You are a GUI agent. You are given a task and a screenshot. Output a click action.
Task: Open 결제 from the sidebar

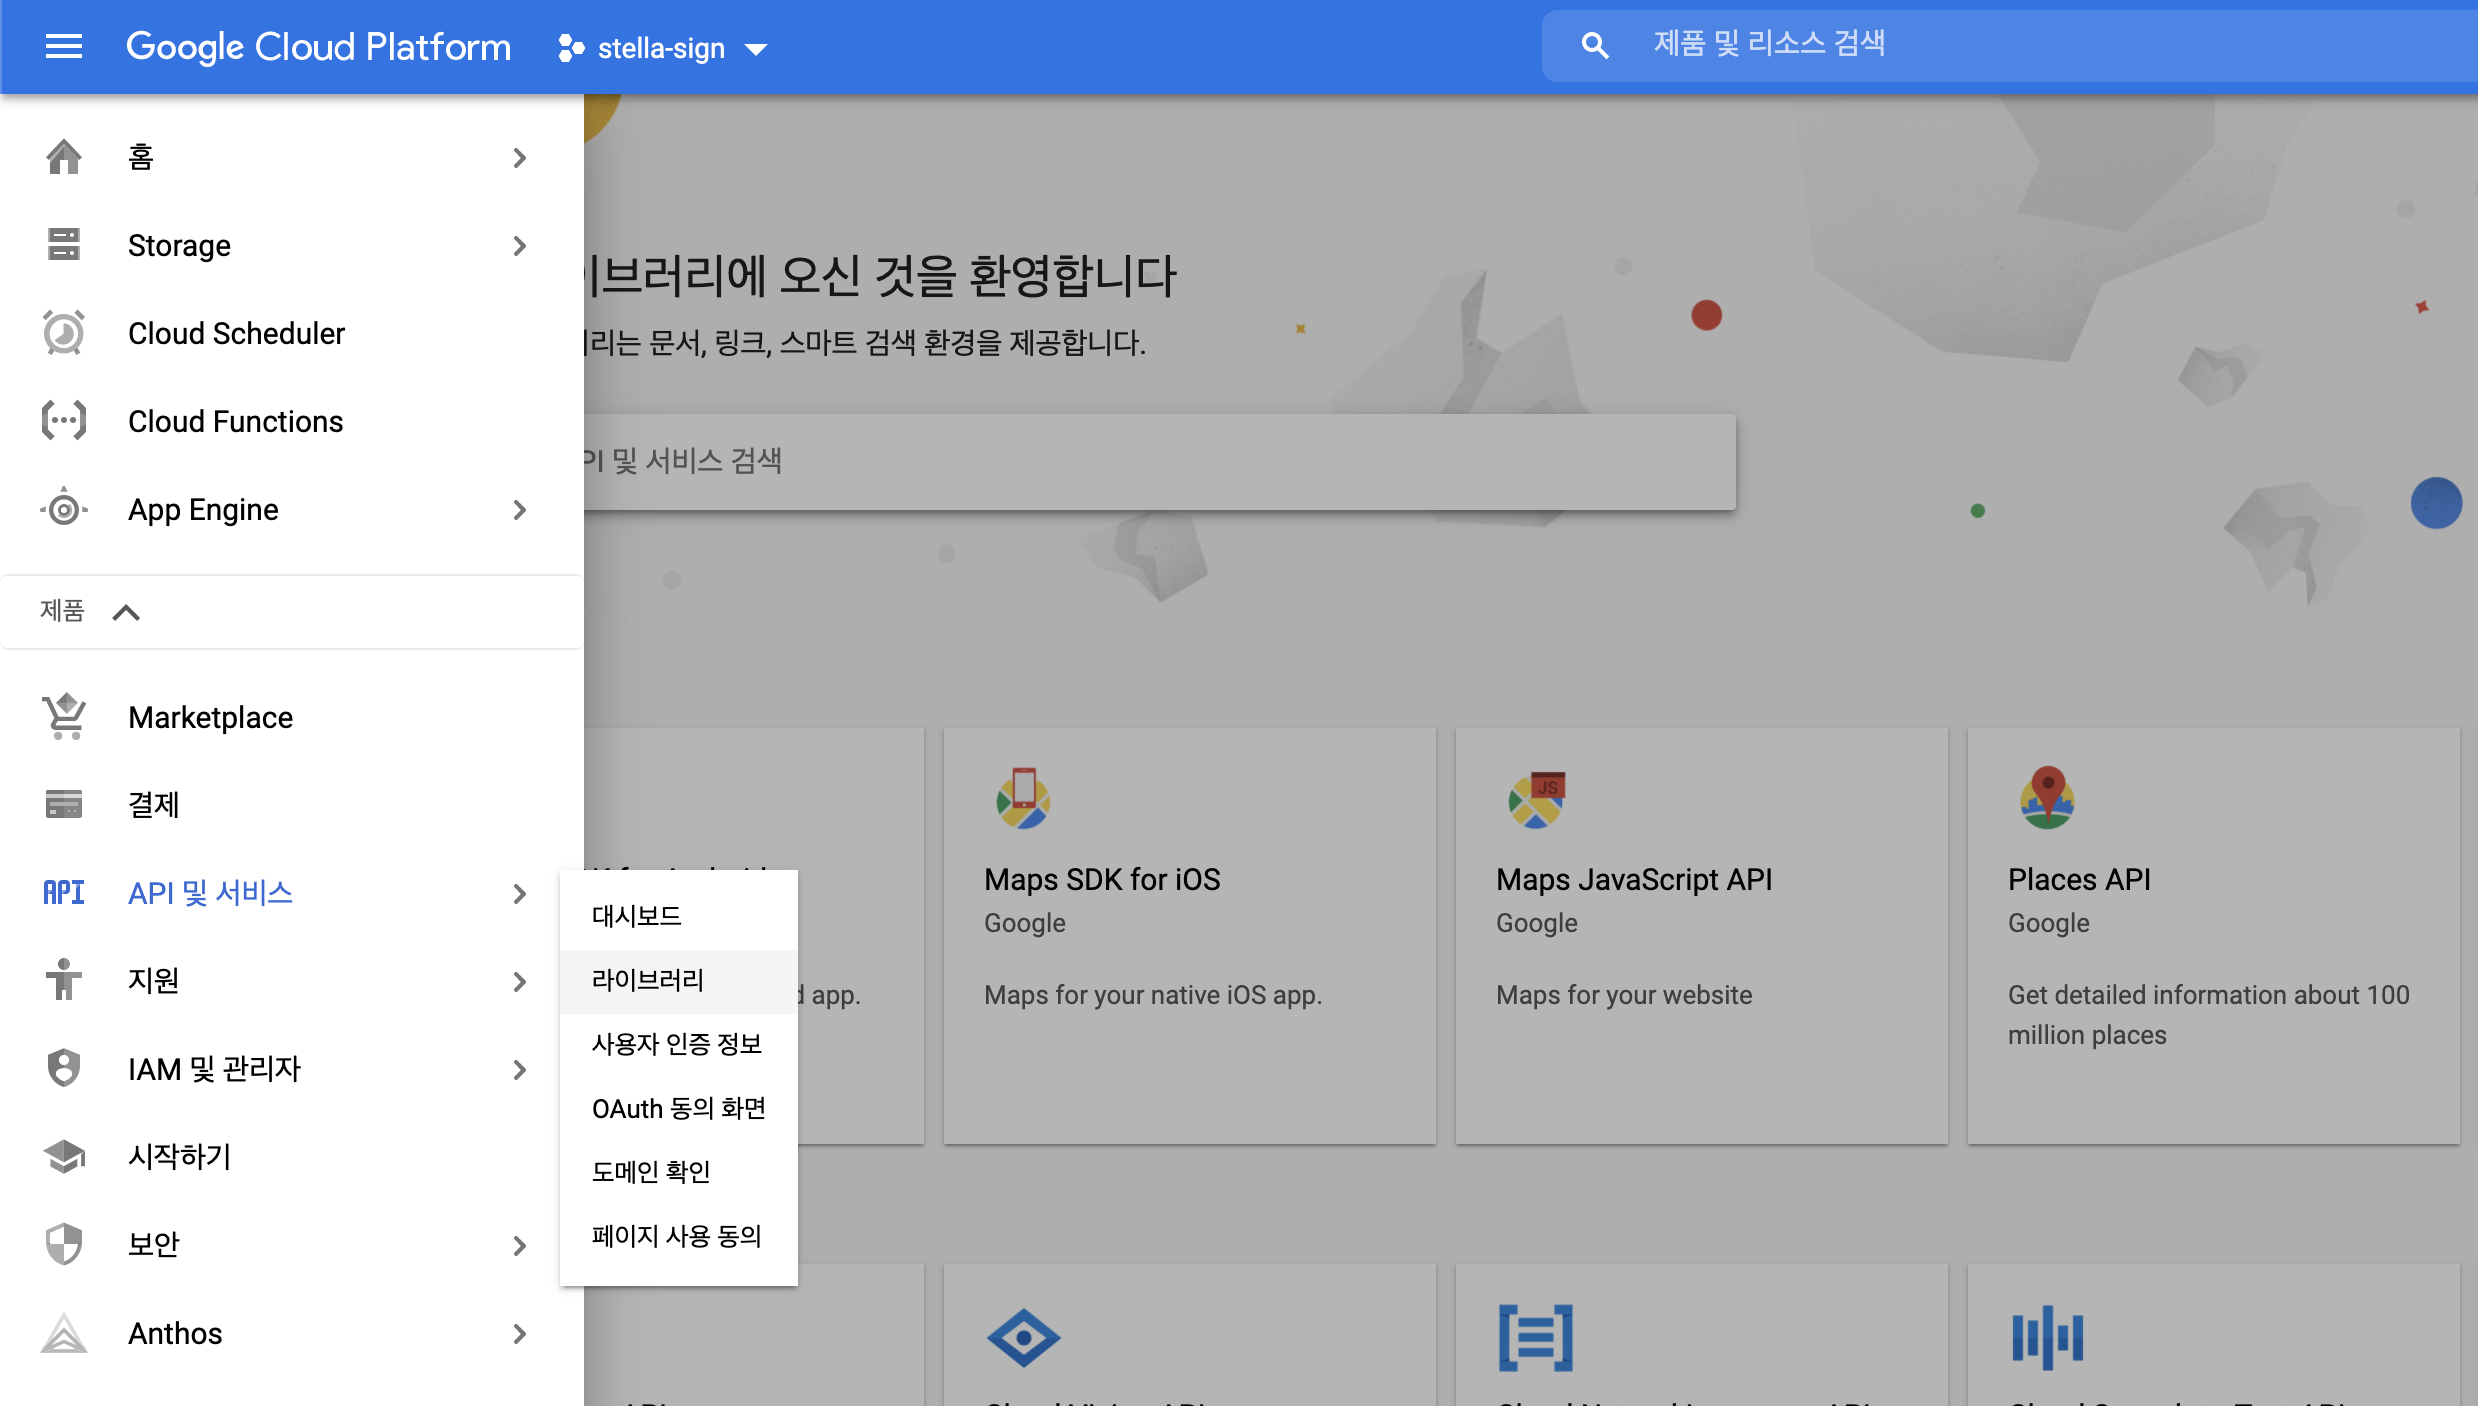(x=291, y=805)
